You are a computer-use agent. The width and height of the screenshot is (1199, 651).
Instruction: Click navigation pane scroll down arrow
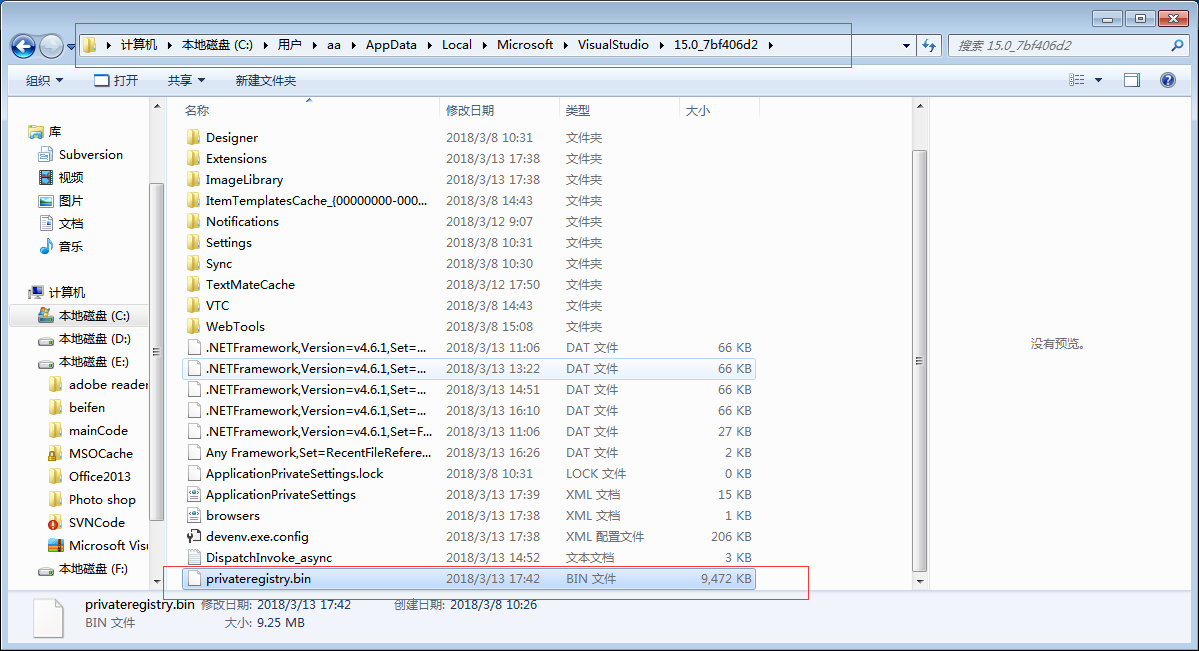(157, 581)
